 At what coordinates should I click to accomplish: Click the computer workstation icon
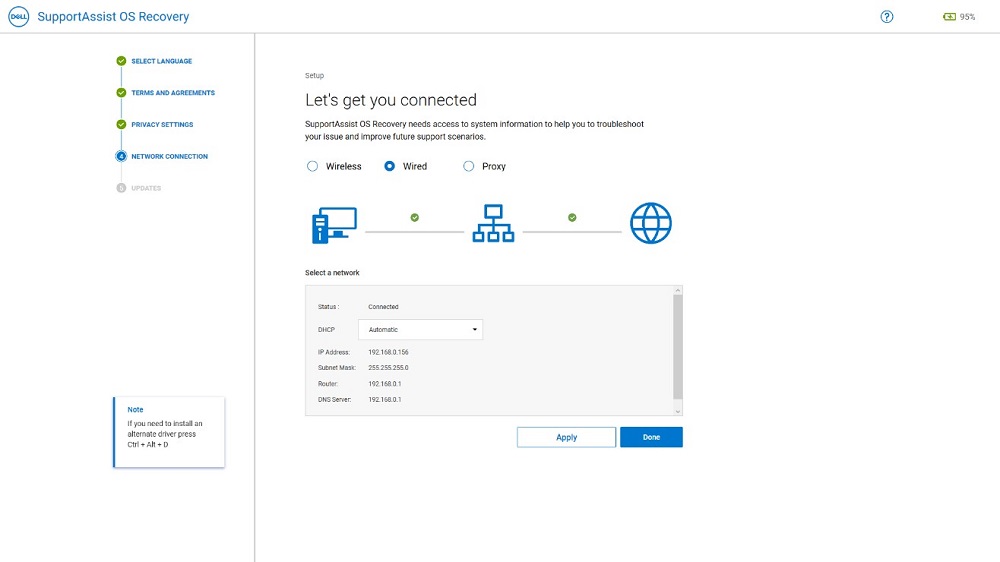[x=334, y=225]
